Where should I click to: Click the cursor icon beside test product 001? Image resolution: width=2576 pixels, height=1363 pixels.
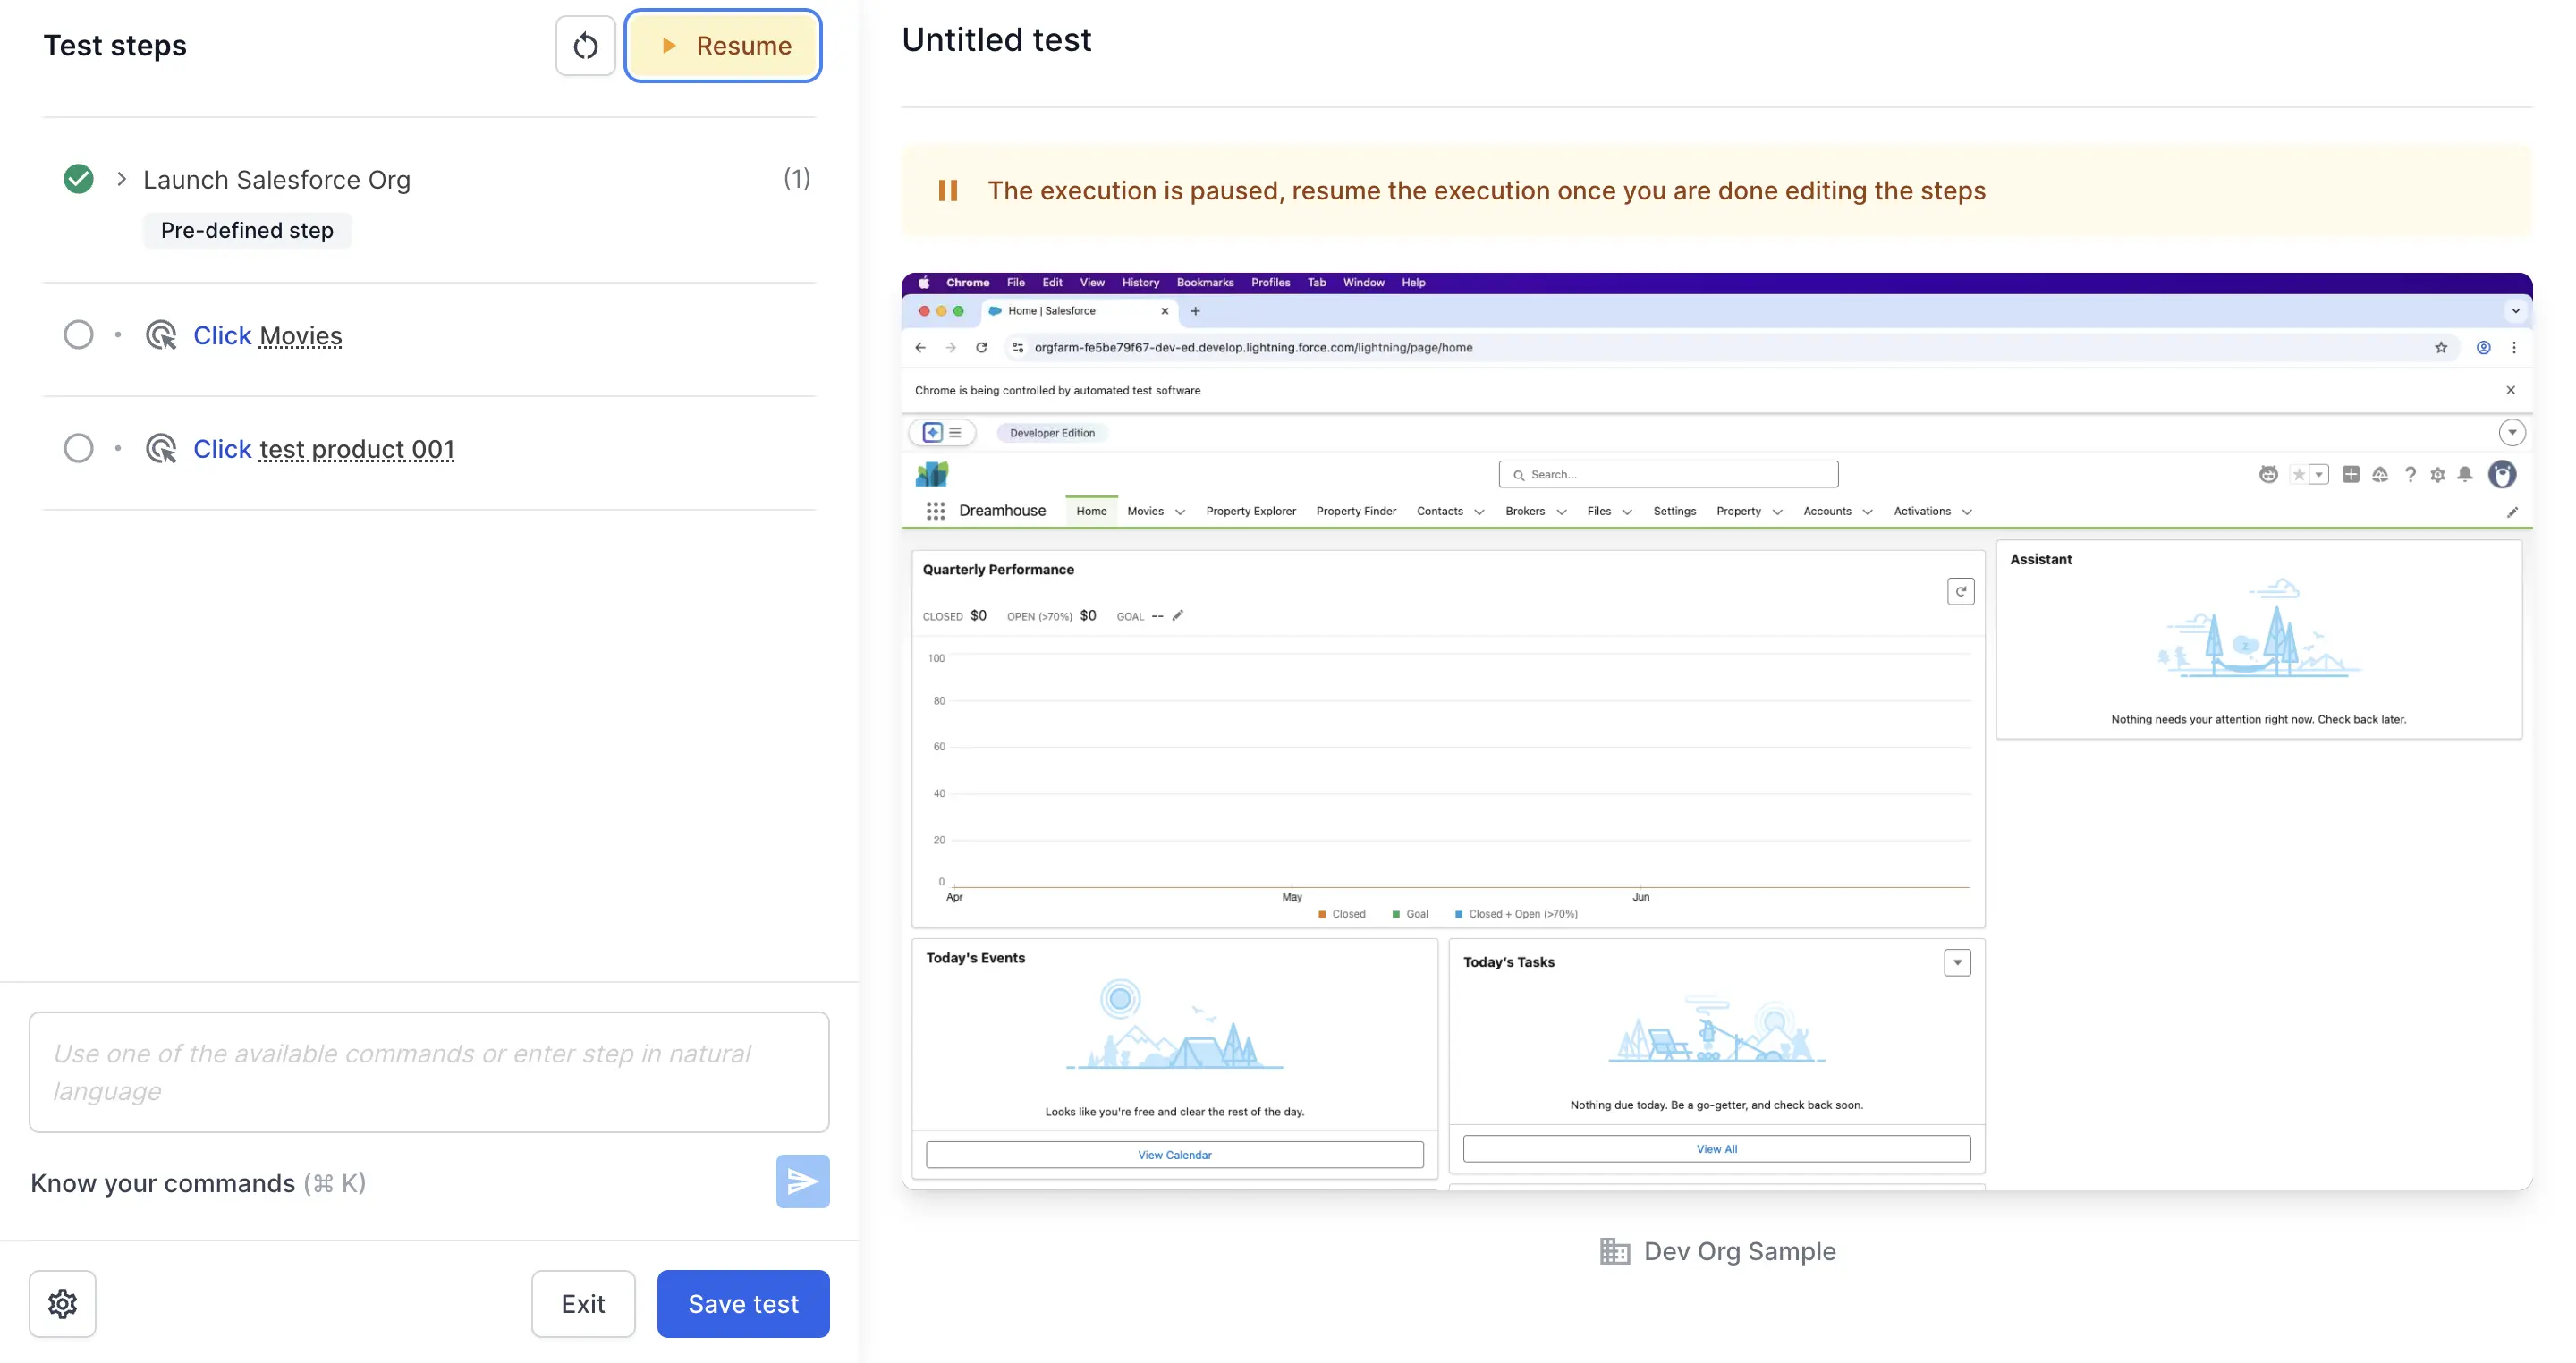[x=161, y=448]
